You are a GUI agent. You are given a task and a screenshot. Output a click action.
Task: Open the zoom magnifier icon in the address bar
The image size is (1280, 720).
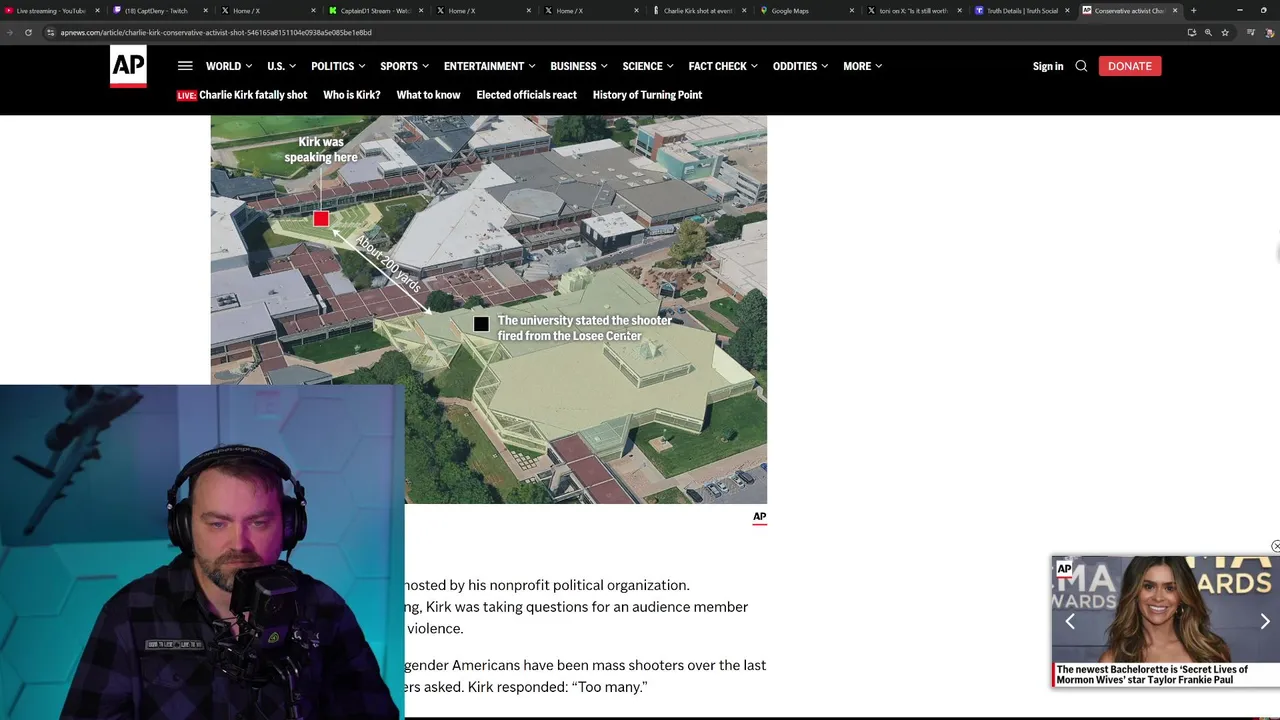click(x=1208, y=32)
